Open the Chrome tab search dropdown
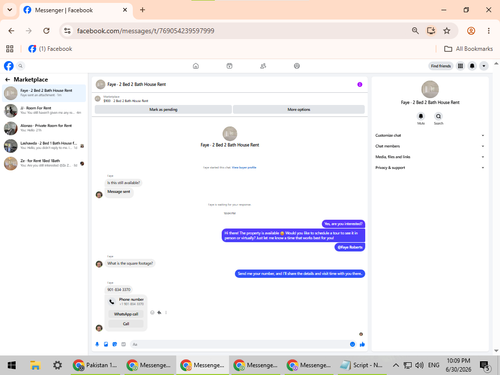 pos(10,10)
